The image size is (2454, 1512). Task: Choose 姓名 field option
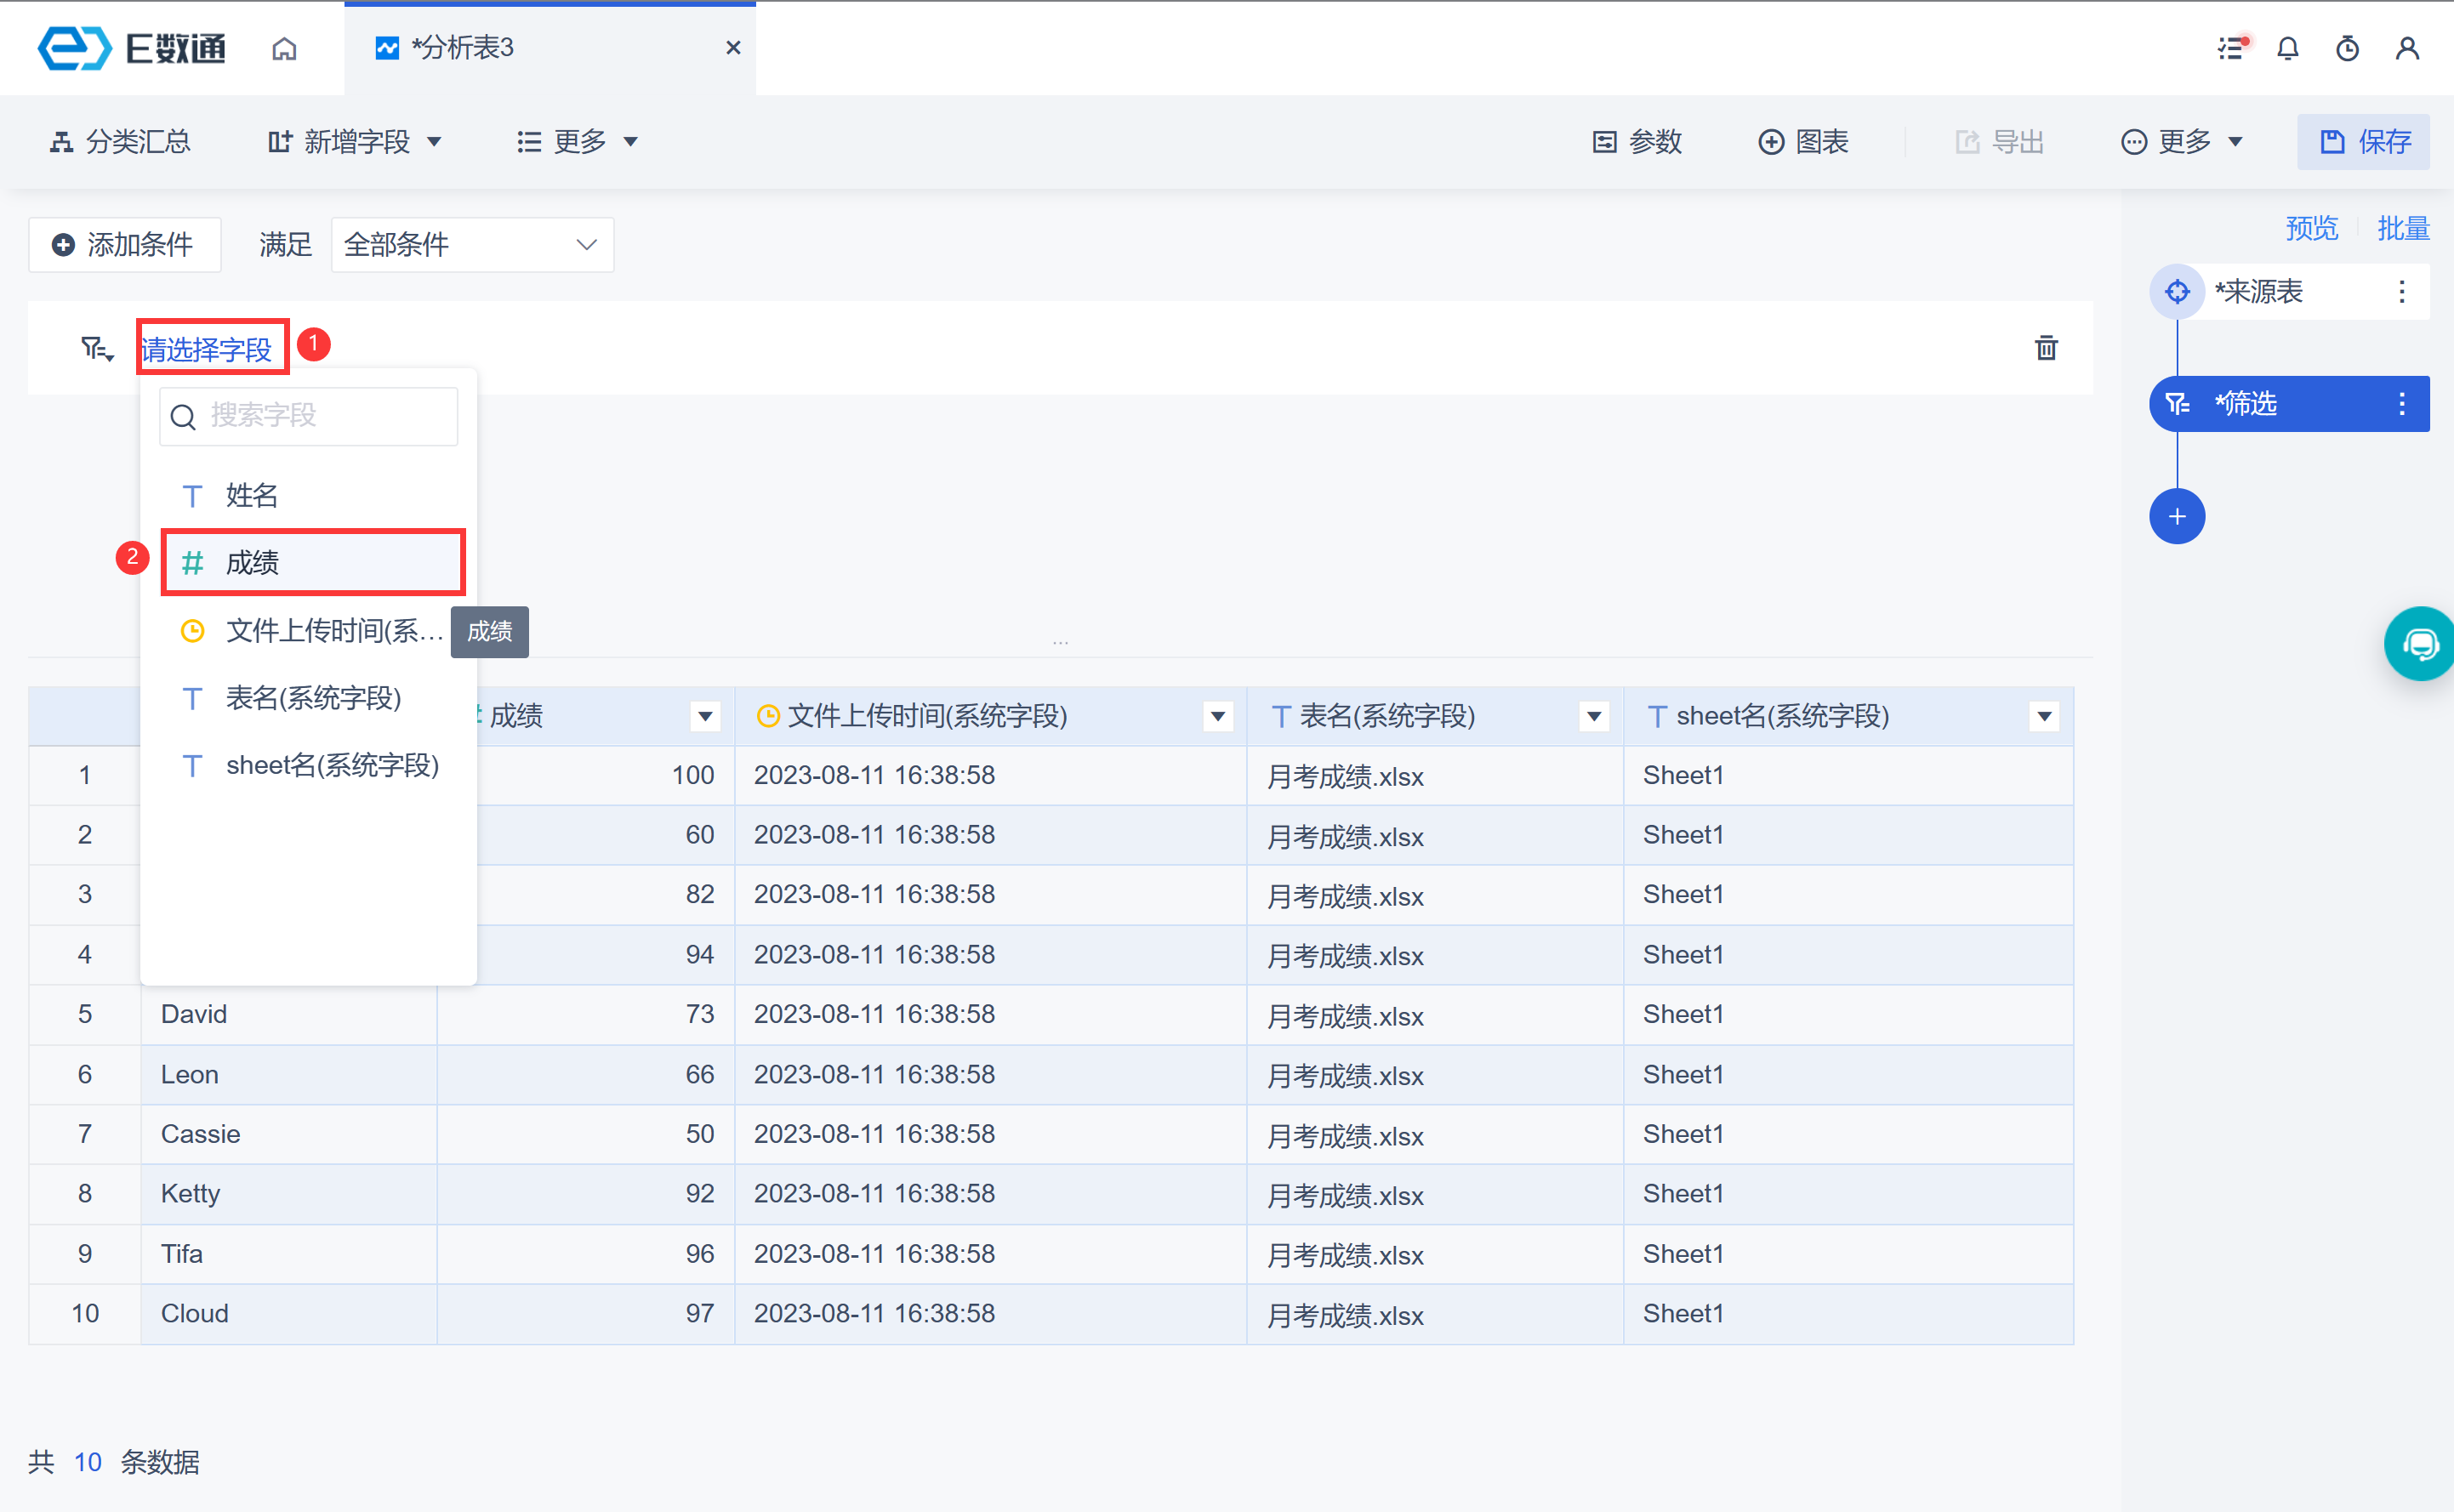click(x=252, y=495)
